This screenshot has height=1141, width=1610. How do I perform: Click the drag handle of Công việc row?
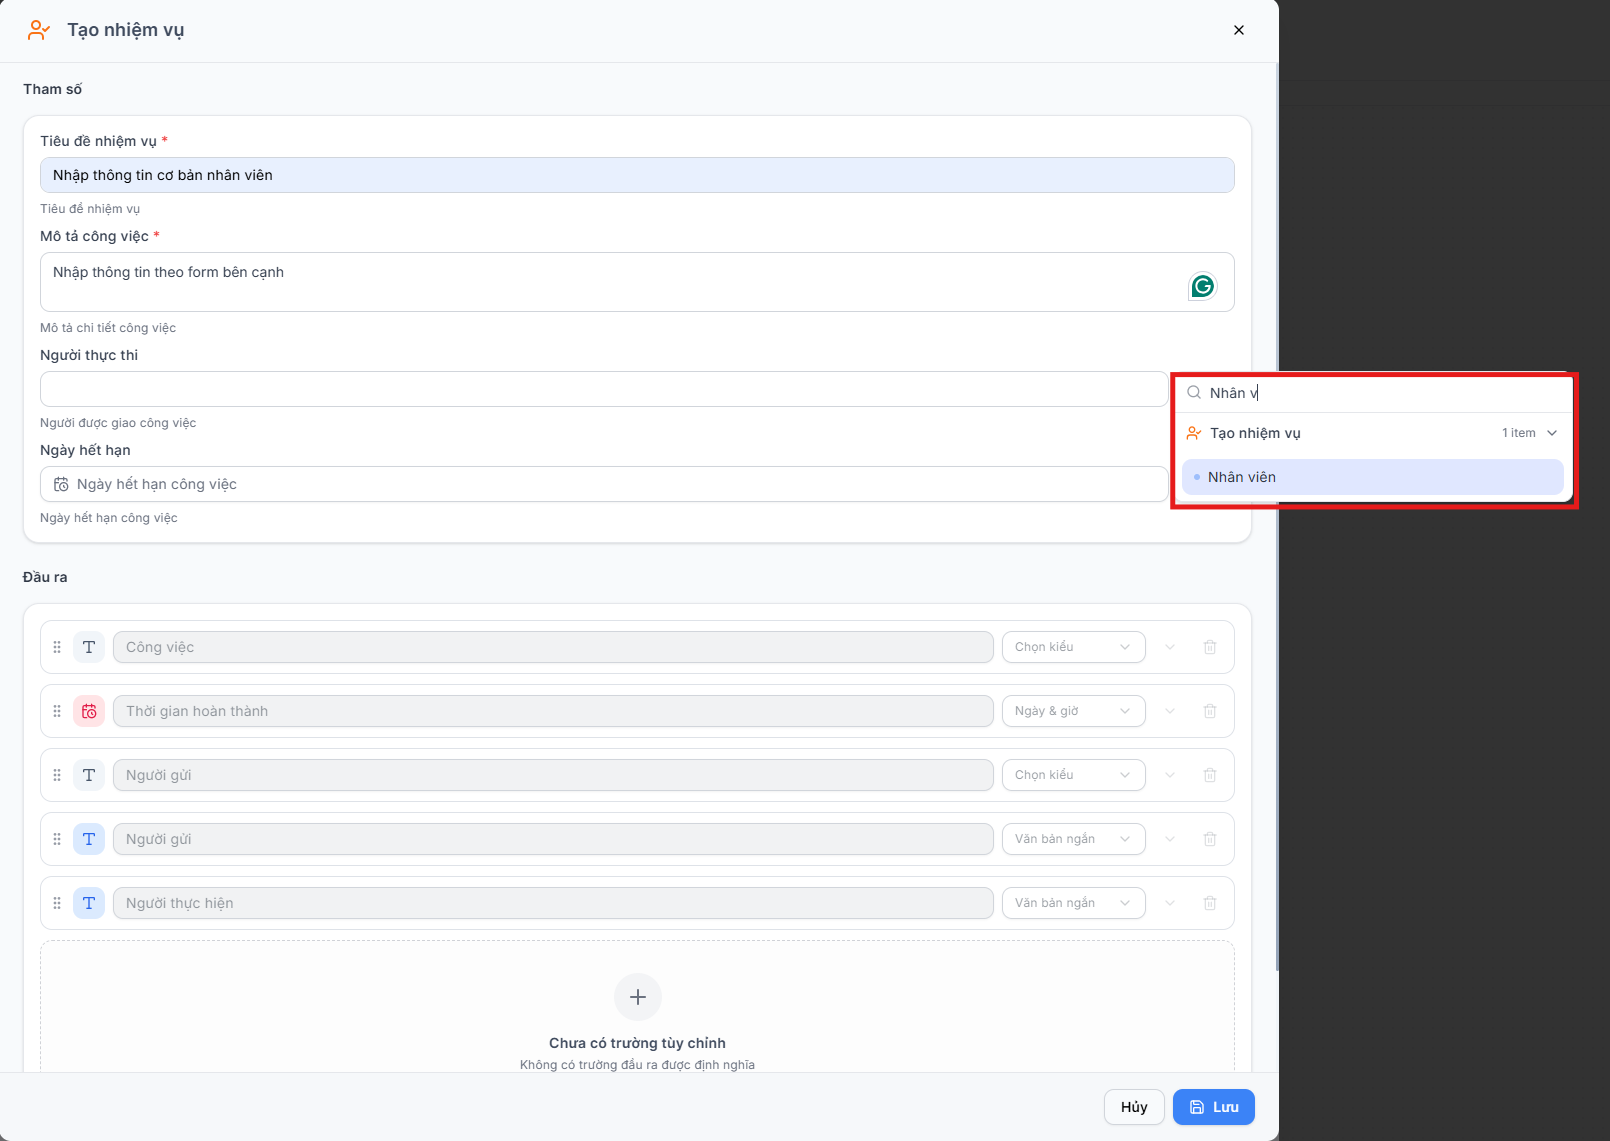57,647
